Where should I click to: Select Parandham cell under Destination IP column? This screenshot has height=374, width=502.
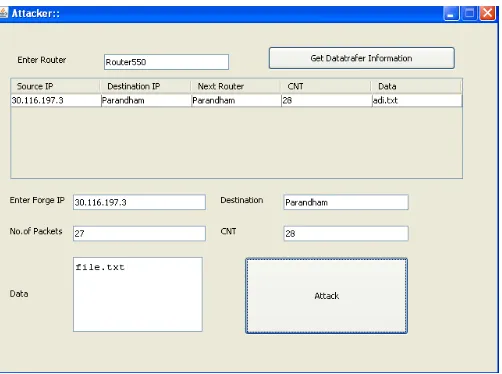tap(146, 100)
